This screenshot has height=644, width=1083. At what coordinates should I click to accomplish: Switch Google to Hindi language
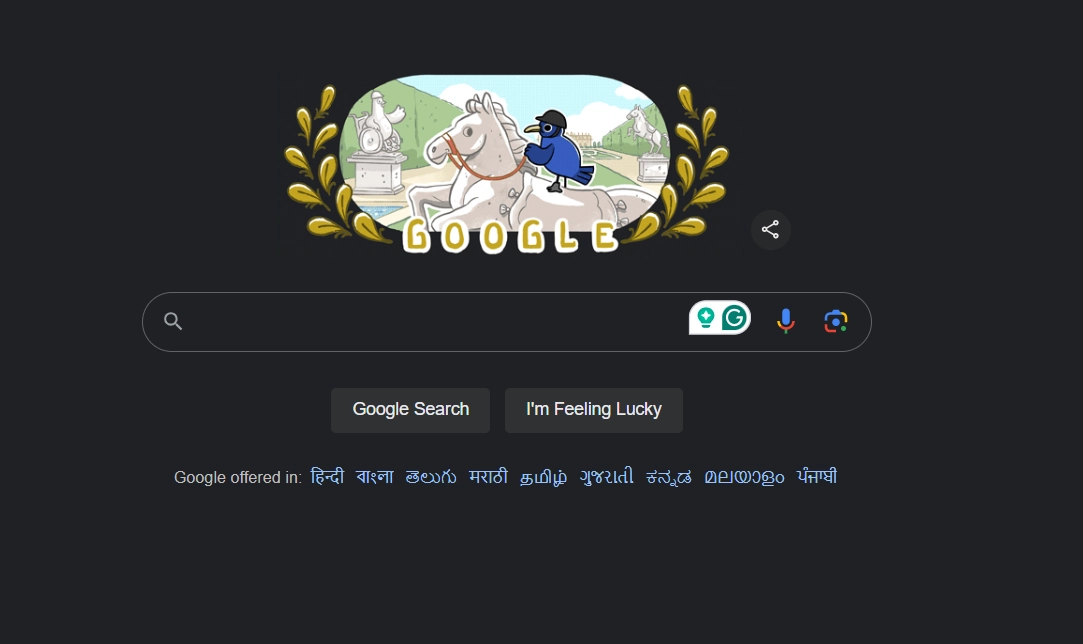coord(327,477)
